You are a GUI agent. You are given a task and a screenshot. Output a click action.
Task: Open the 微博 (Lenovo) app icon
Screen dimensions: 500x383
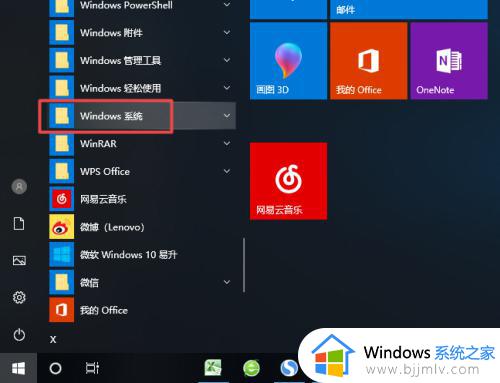62,227
